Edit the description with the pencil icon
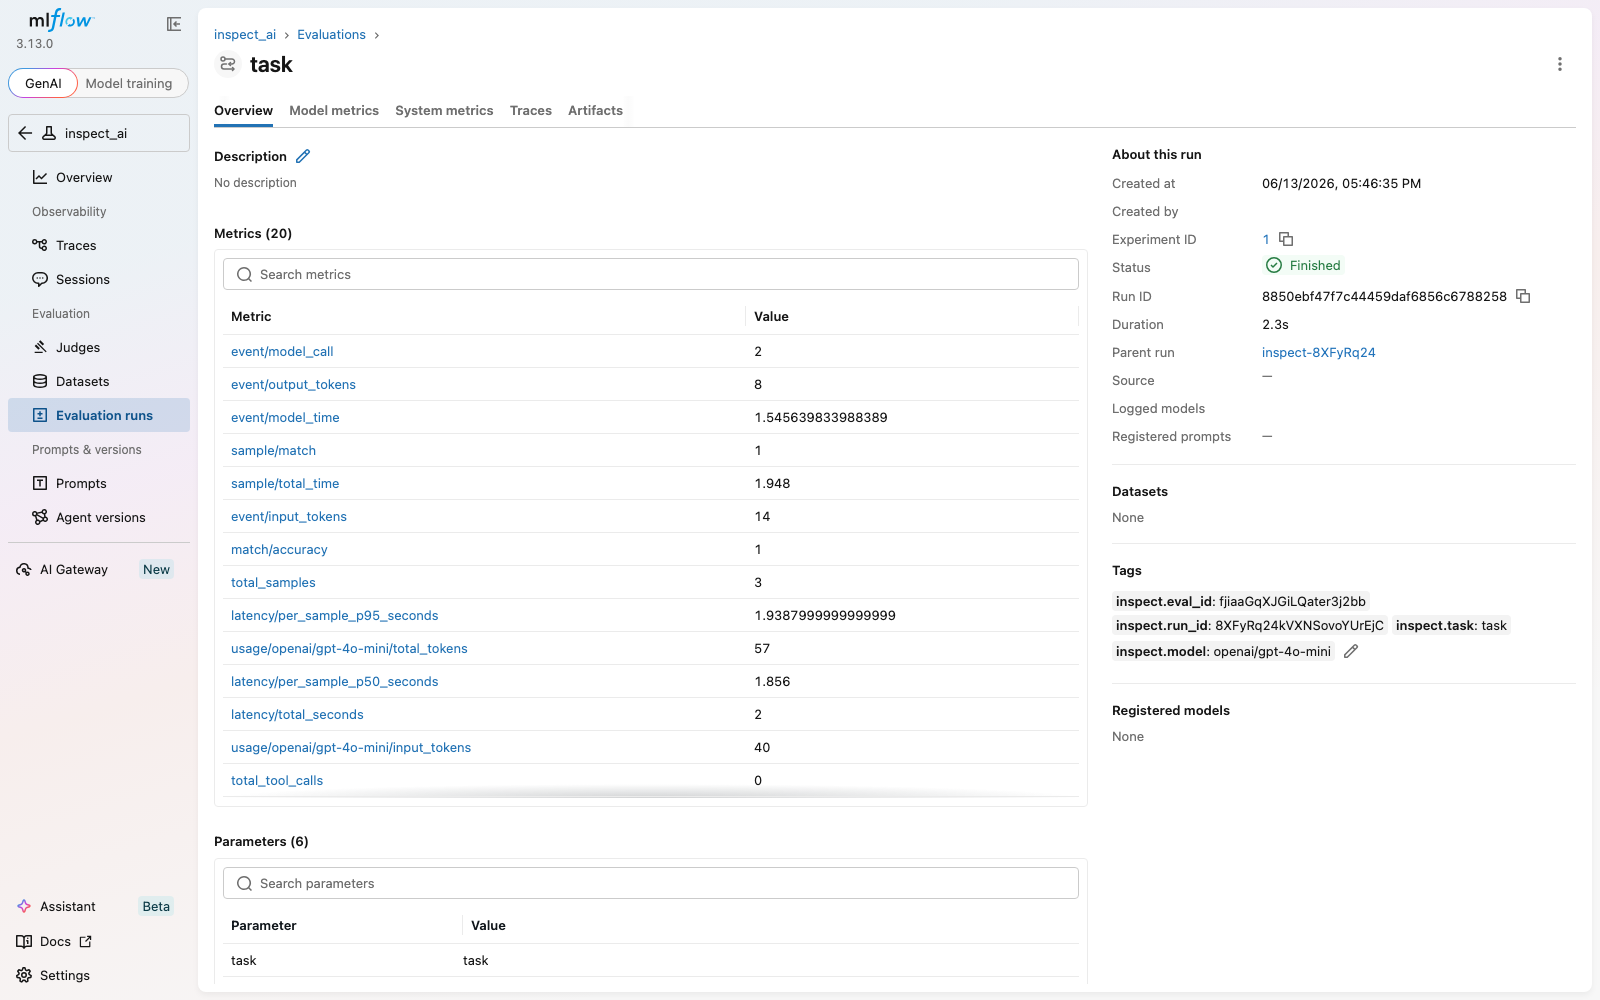Viewport: 1600px width, 1000px height. pos(303,156)
